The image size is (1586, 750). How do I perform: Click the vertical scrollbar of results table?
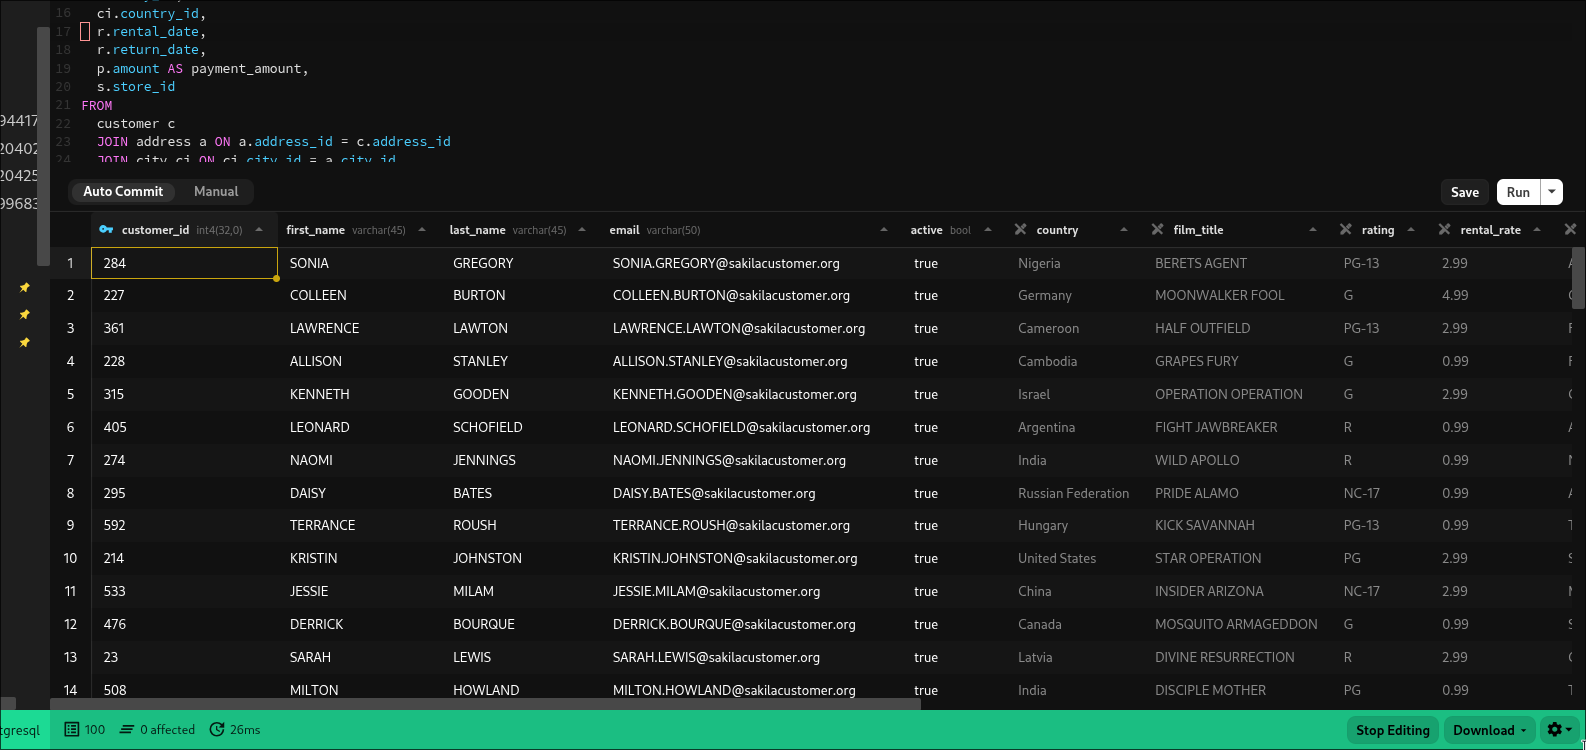1579,280
